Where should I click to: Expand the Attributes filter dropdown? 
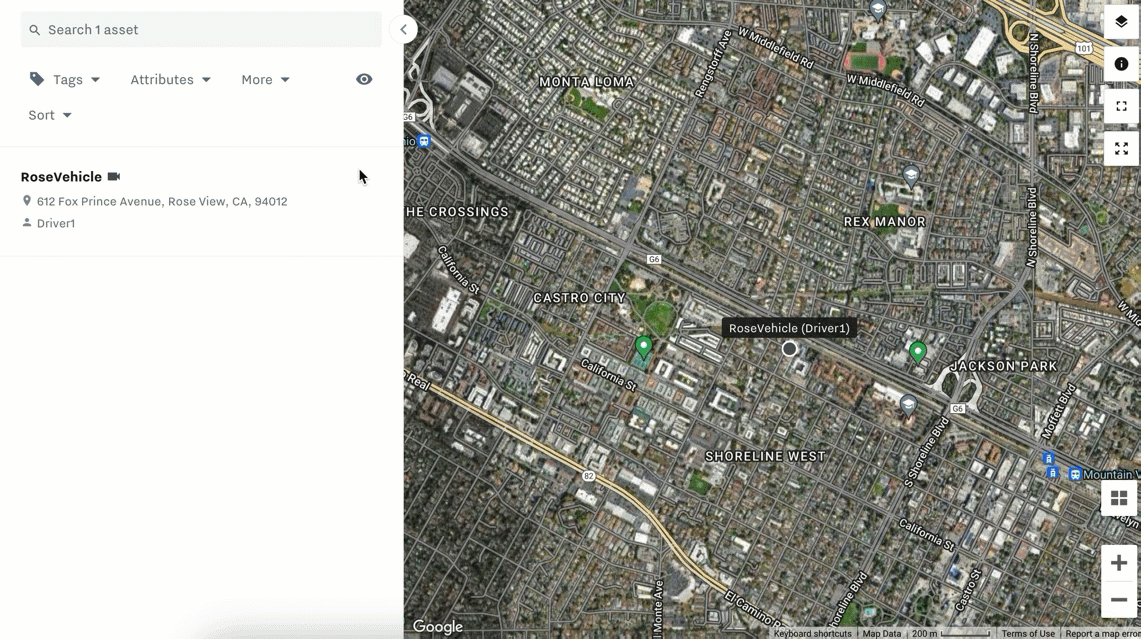point(170,80)
